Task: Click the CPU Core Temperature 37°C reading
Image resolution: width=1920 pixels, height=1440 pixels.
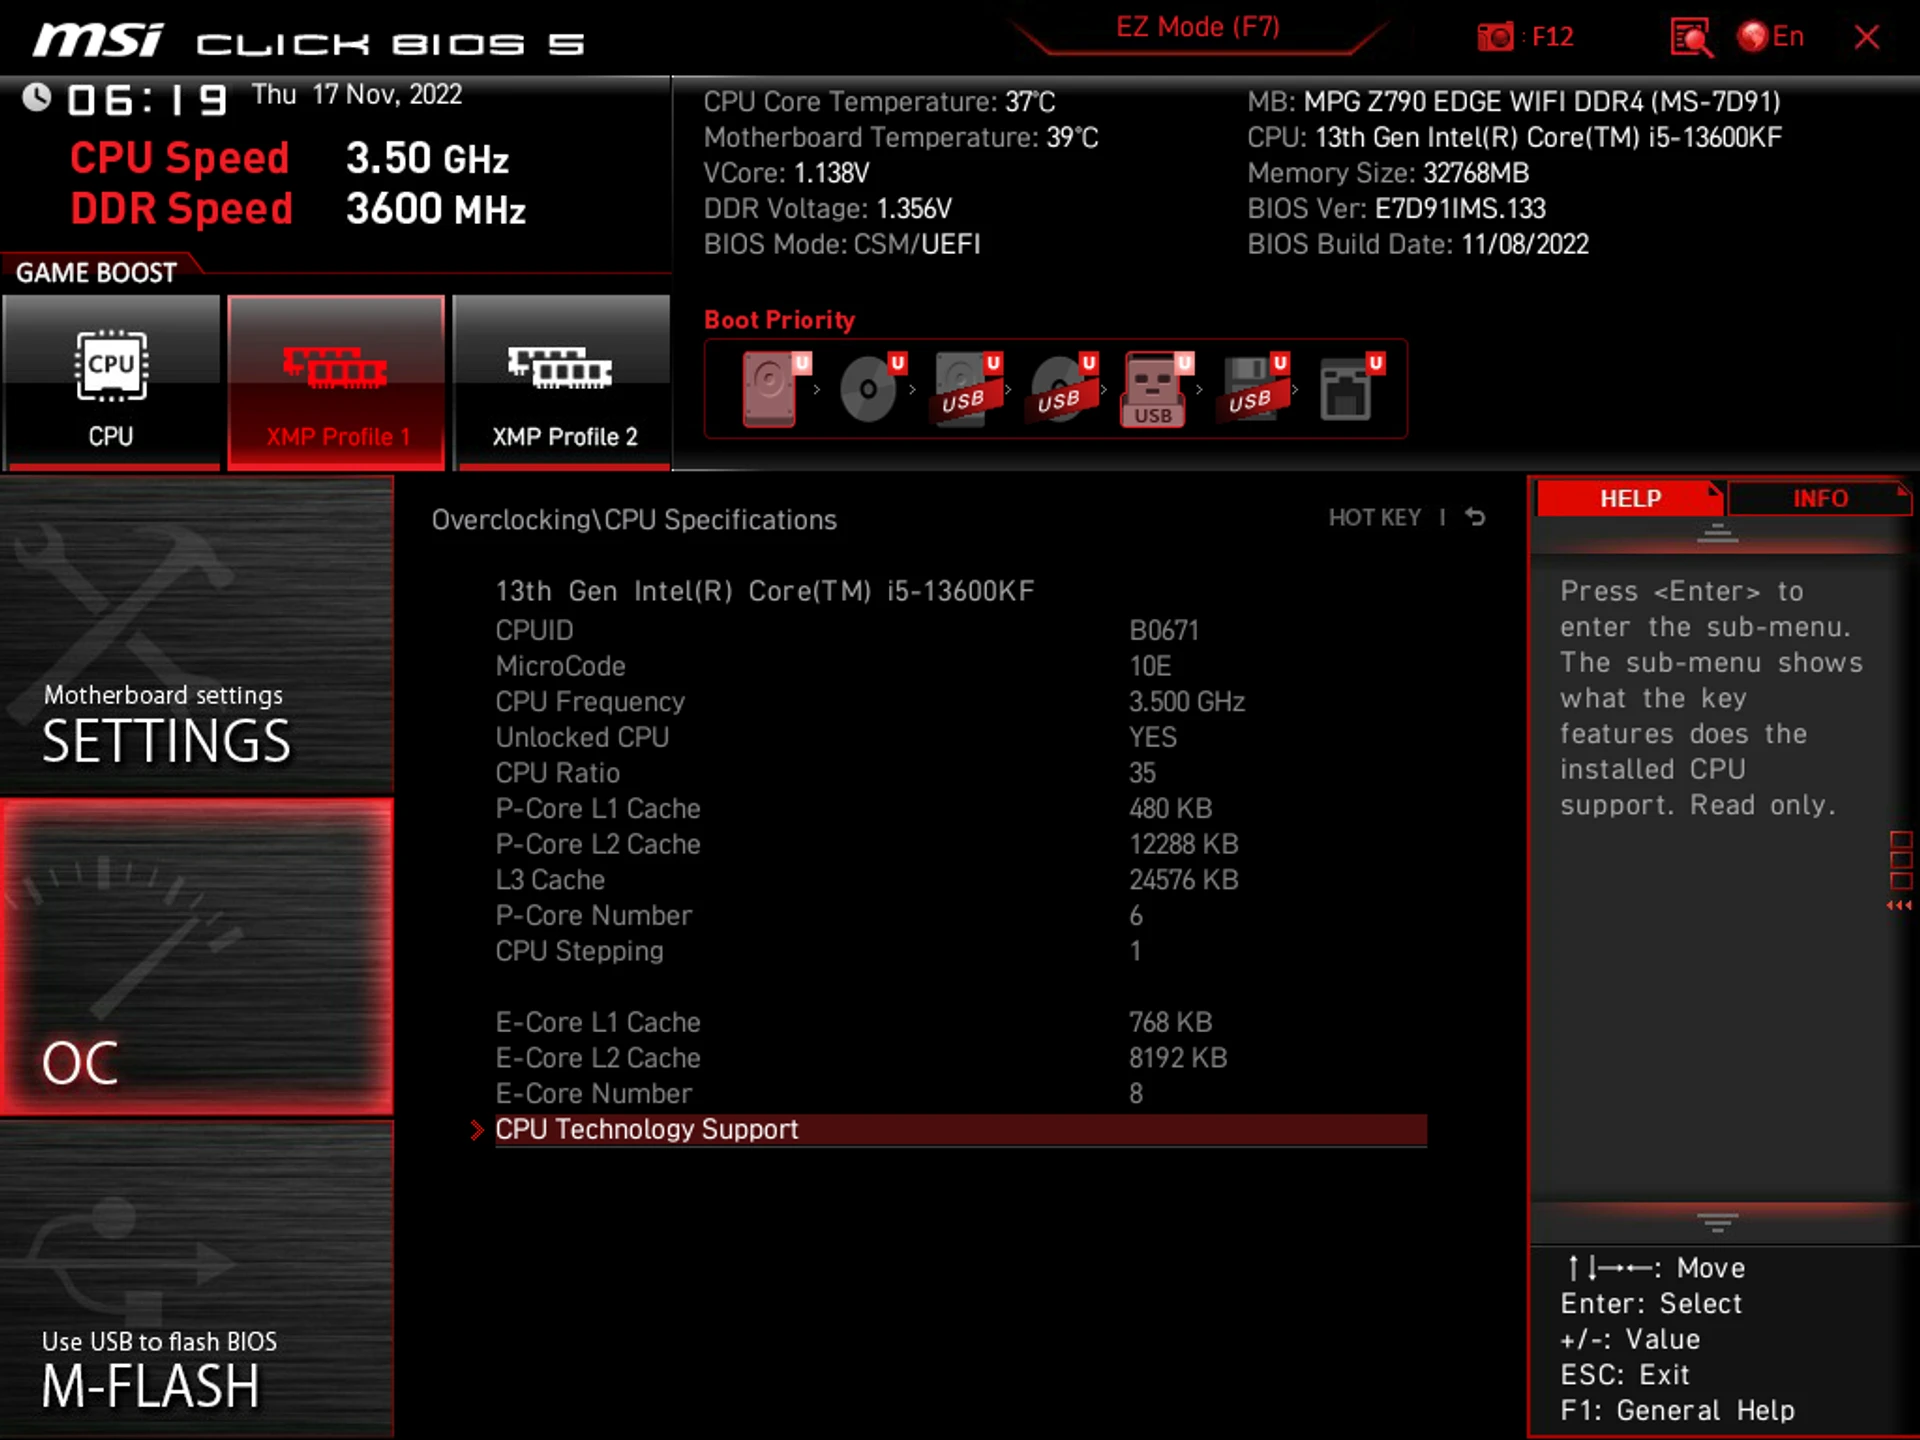Action: point(879,102)
